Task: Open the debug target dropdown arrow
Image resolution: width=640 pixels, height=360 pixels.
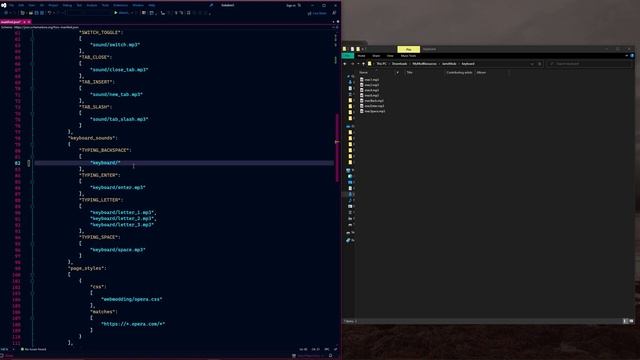Action: pos(132,13)
